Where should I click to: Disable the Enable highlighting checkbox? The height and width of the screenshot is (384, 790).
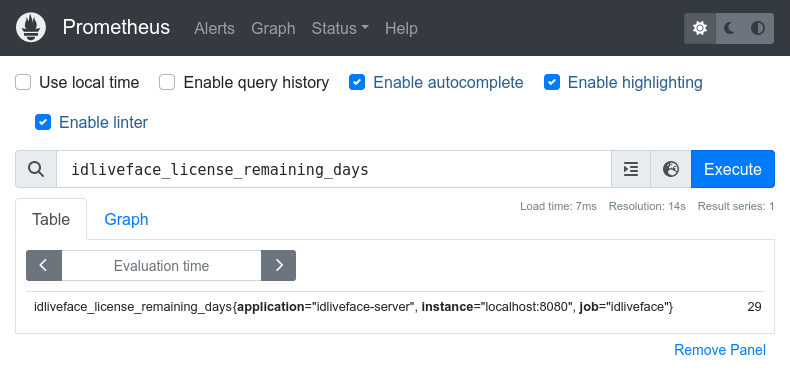point(552,82)
